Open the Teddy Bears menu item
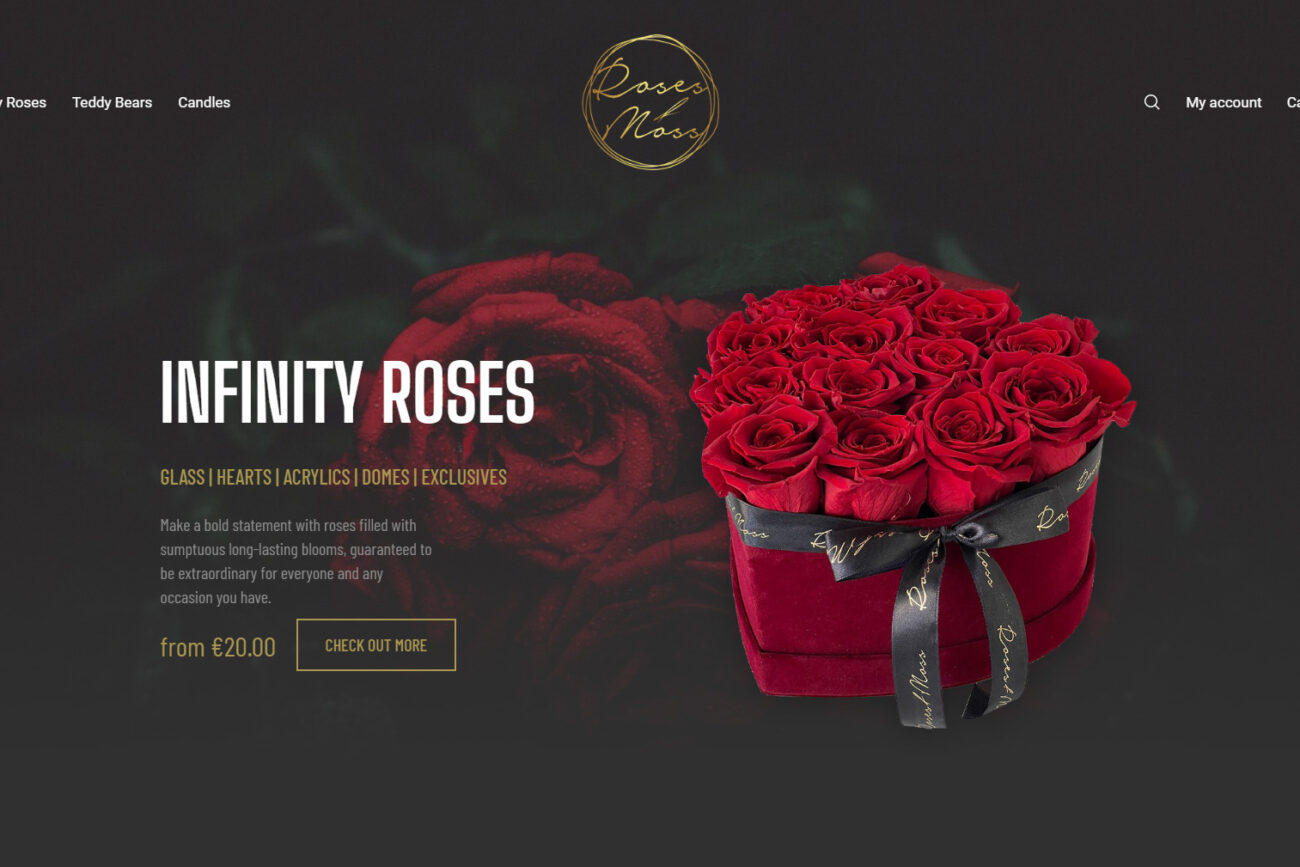 112,102
